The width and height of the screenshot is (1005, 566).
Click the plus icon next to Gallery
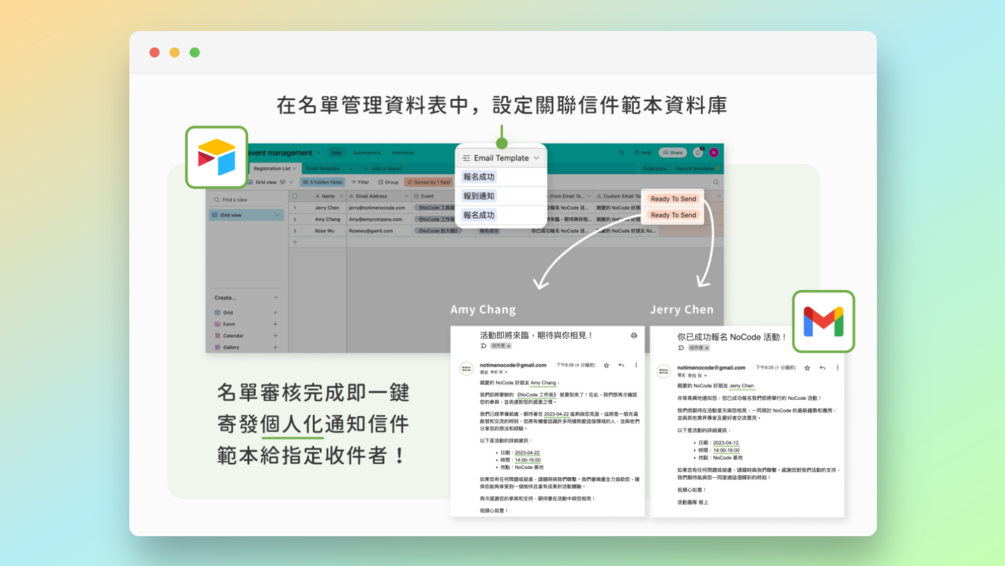276,347
